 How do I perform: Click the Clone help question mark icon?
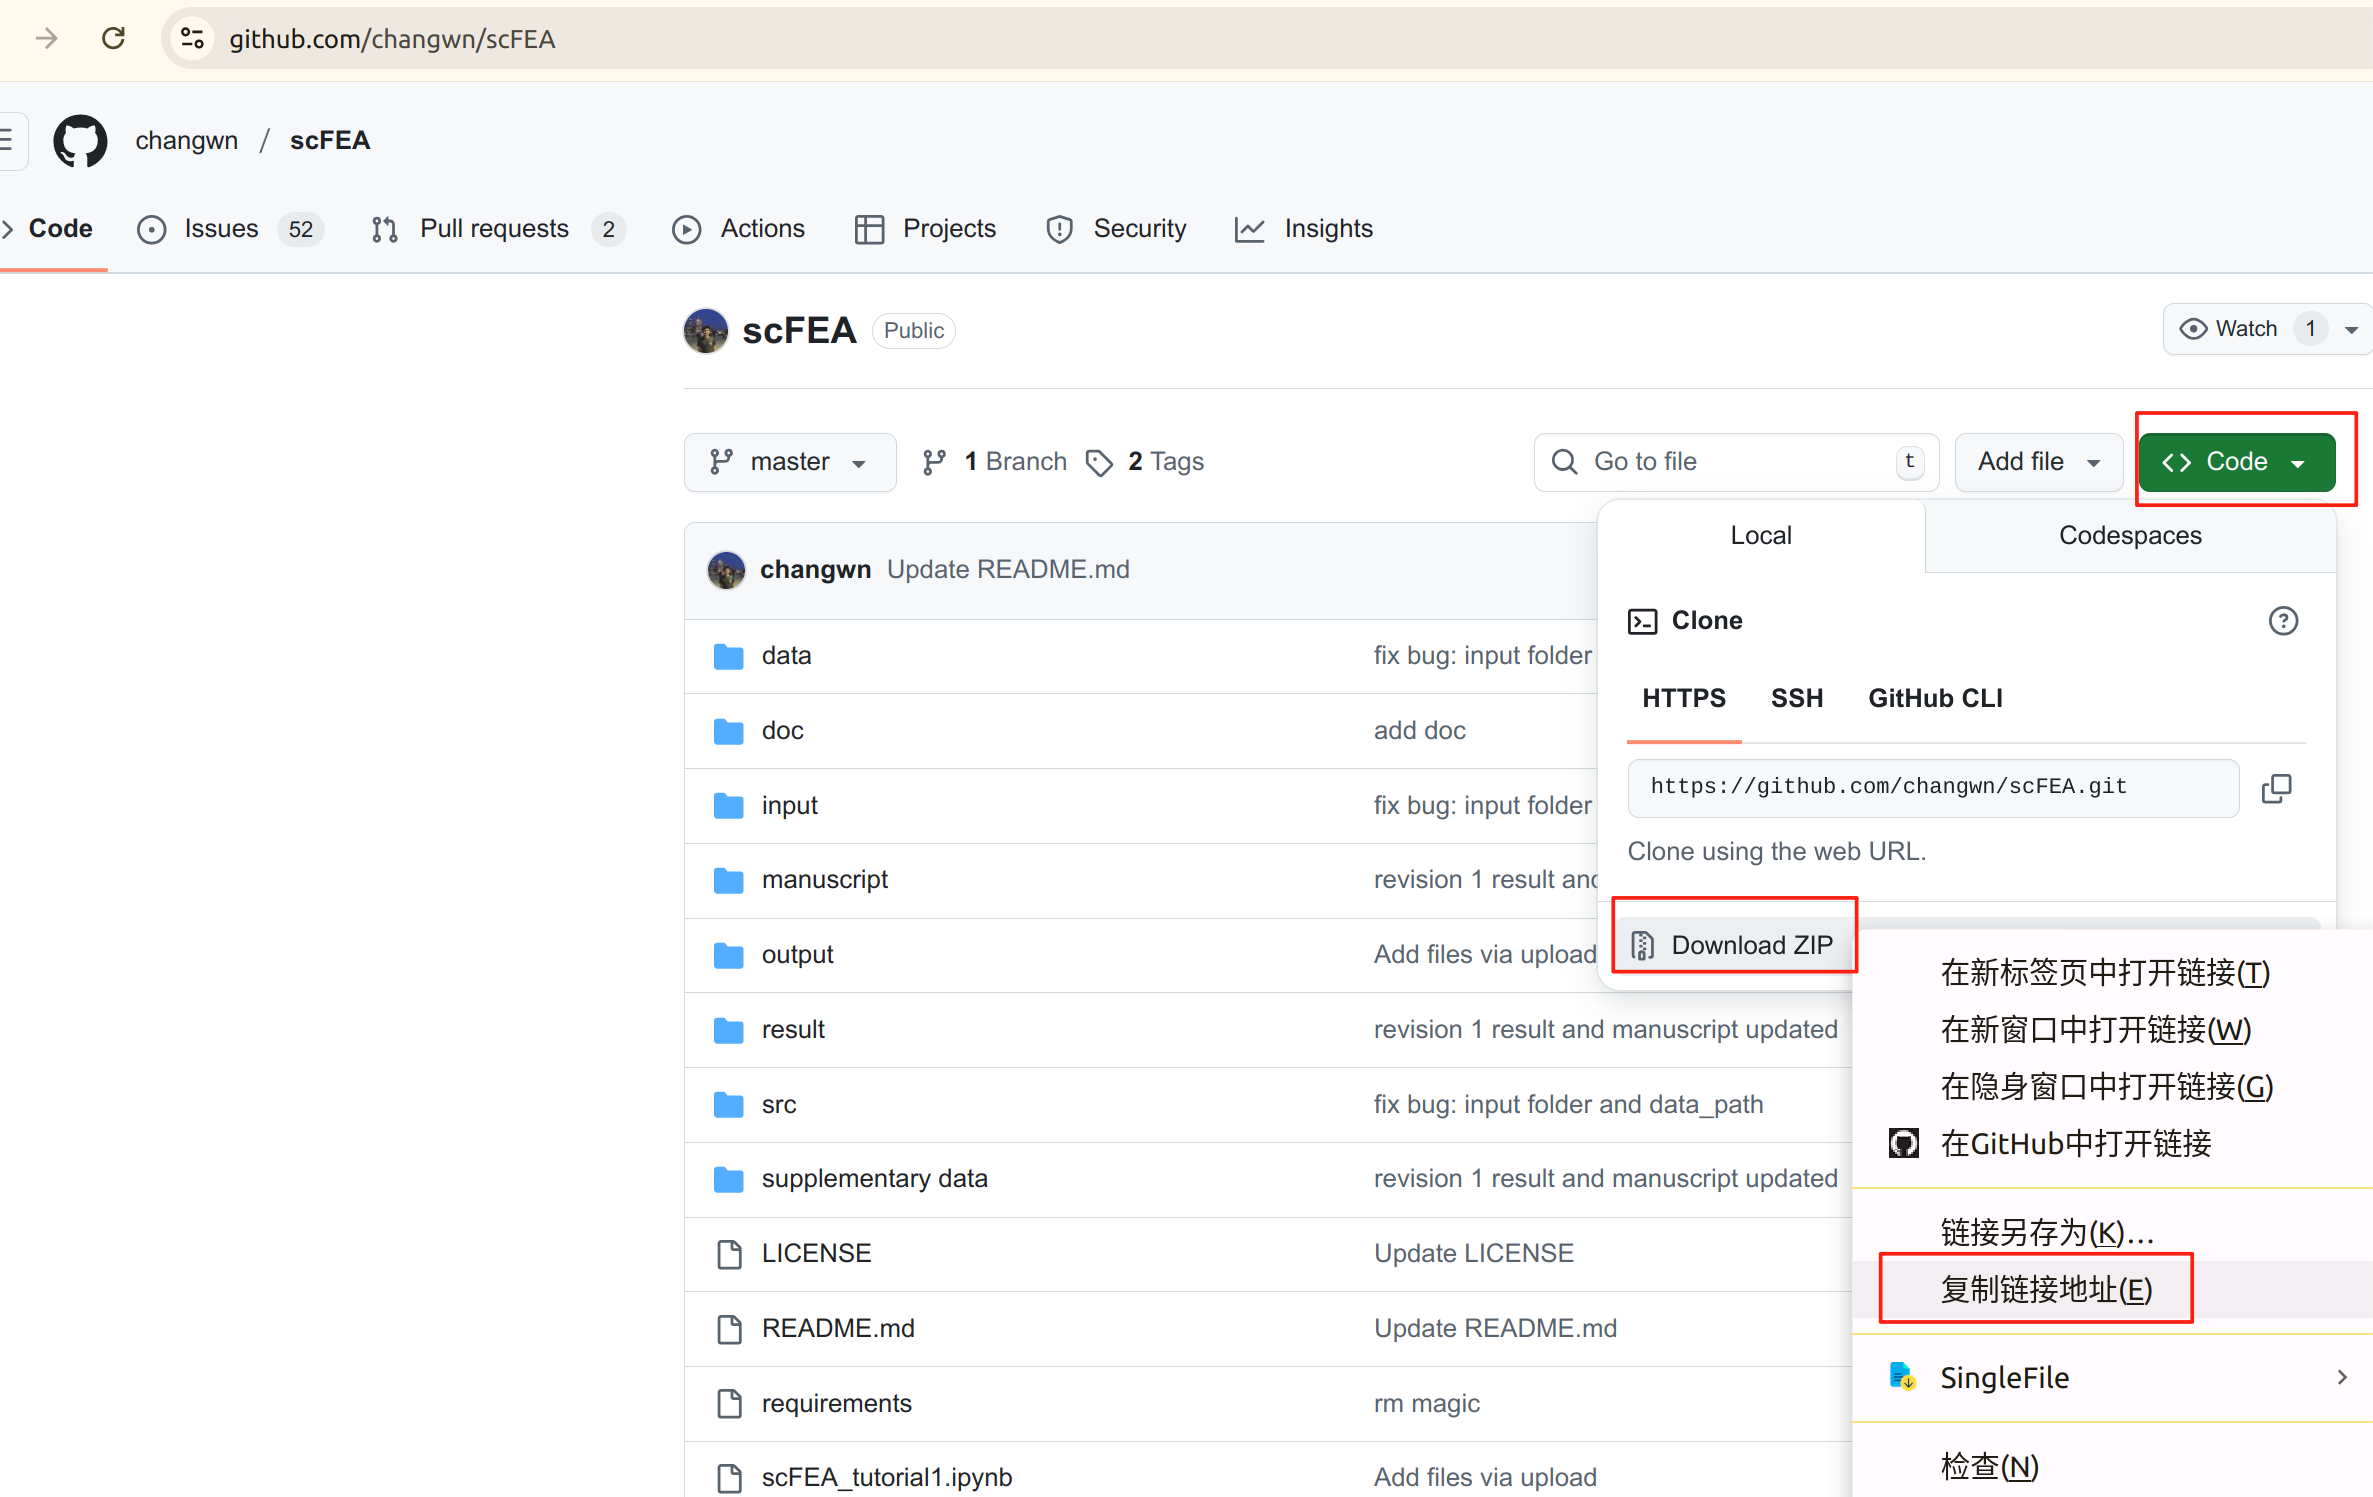(x=2283, y=621)
